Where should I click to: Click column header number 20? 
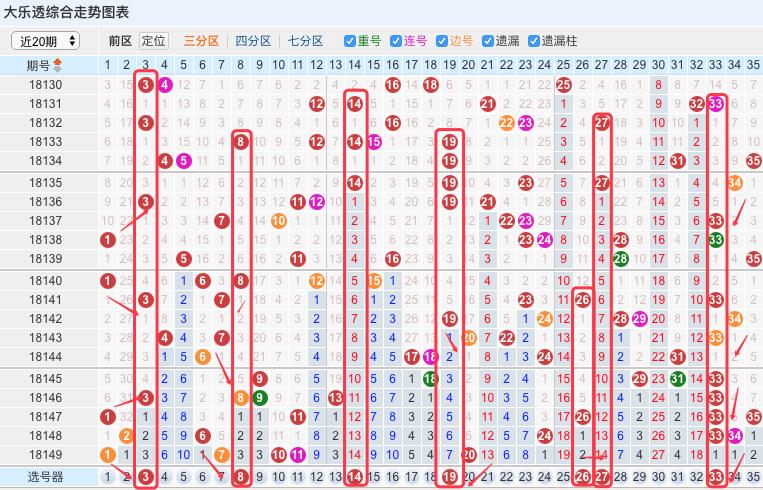[x=469, y=65]
